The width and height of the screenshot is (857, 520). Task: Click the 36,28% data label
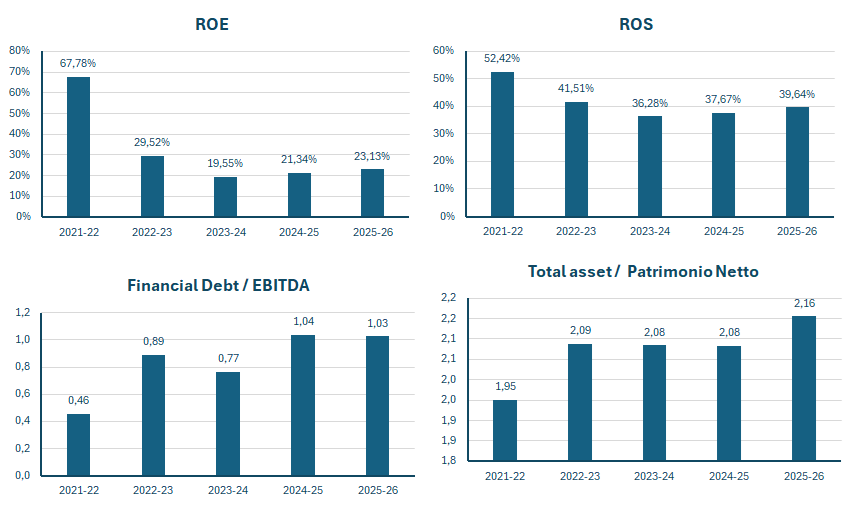tap(650, 103)
